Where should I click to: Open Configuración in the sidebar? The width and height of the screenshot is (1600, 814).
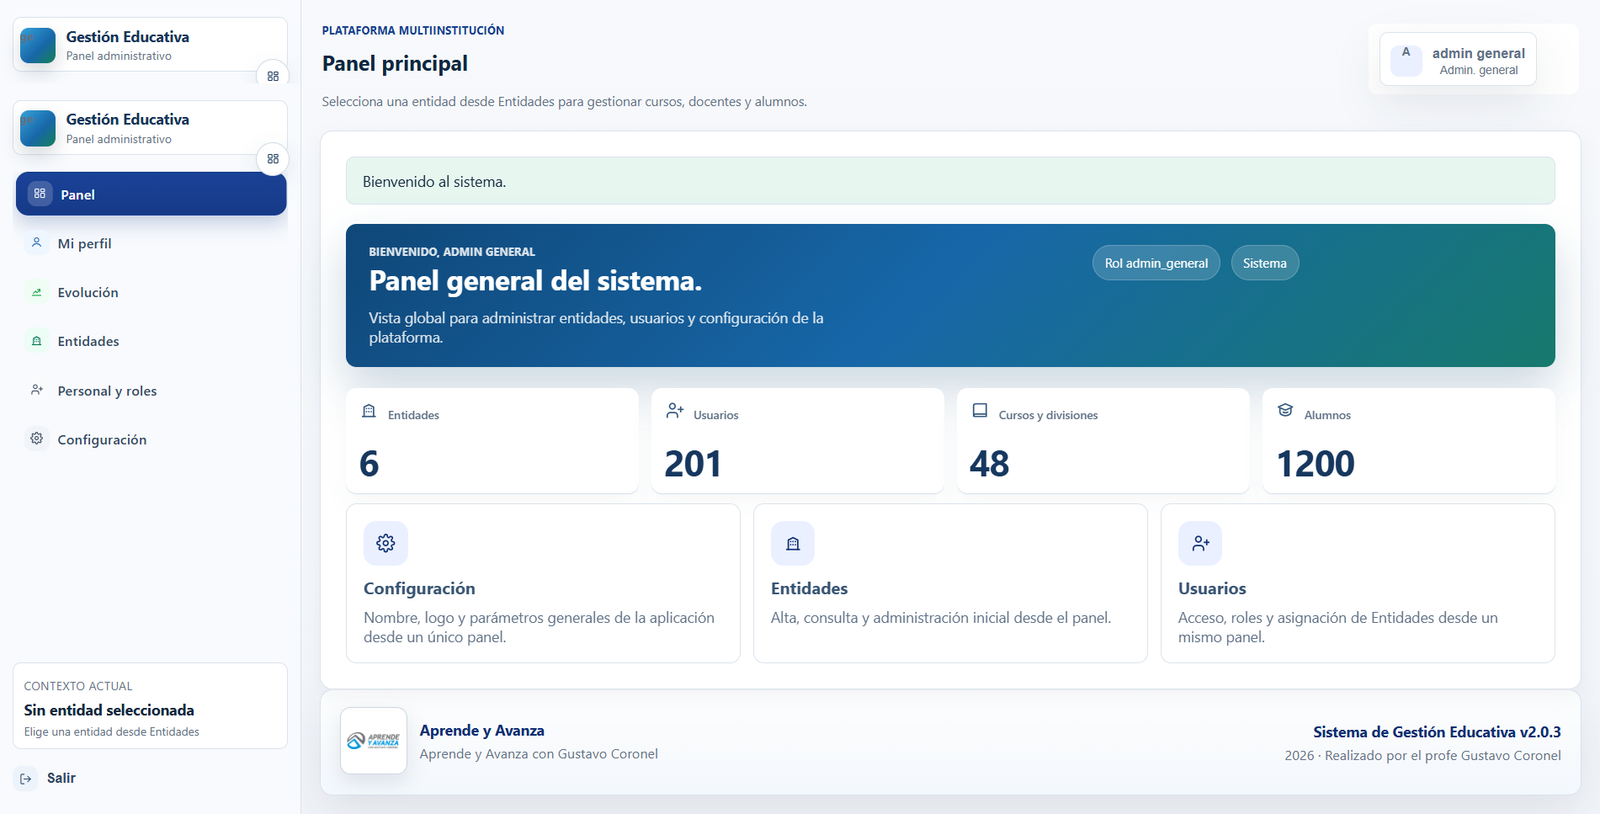(x=151, y=439)
